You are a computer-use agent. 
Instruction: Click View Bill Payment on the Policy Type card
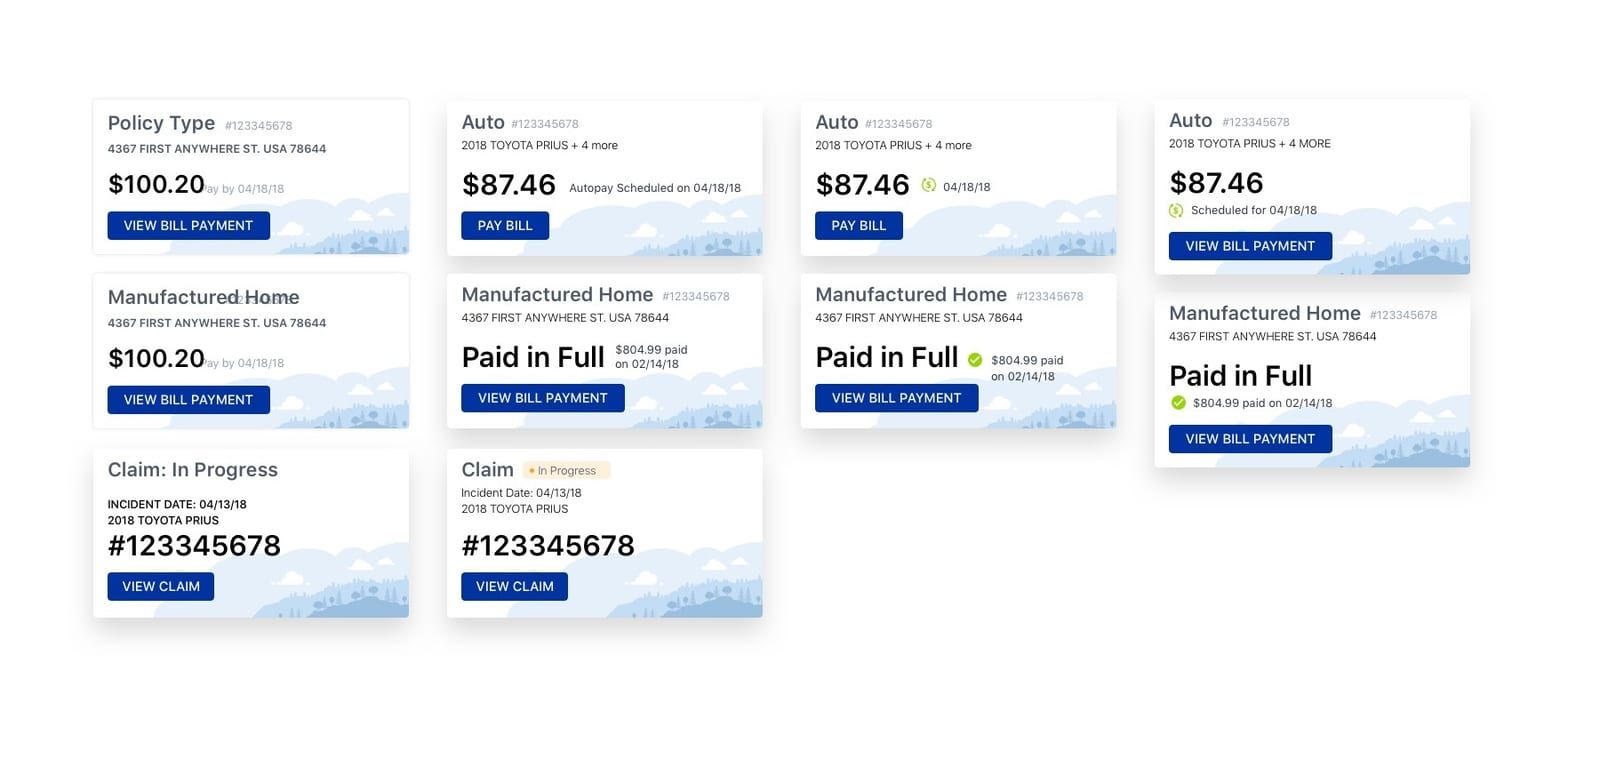click(188, 225)
